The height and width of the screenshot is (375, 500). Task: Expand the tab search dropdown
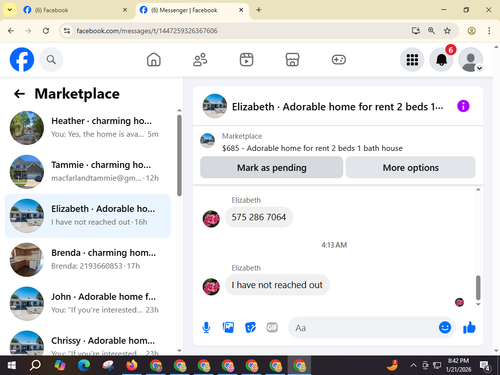pyautogui.click(x=10, y=10)
